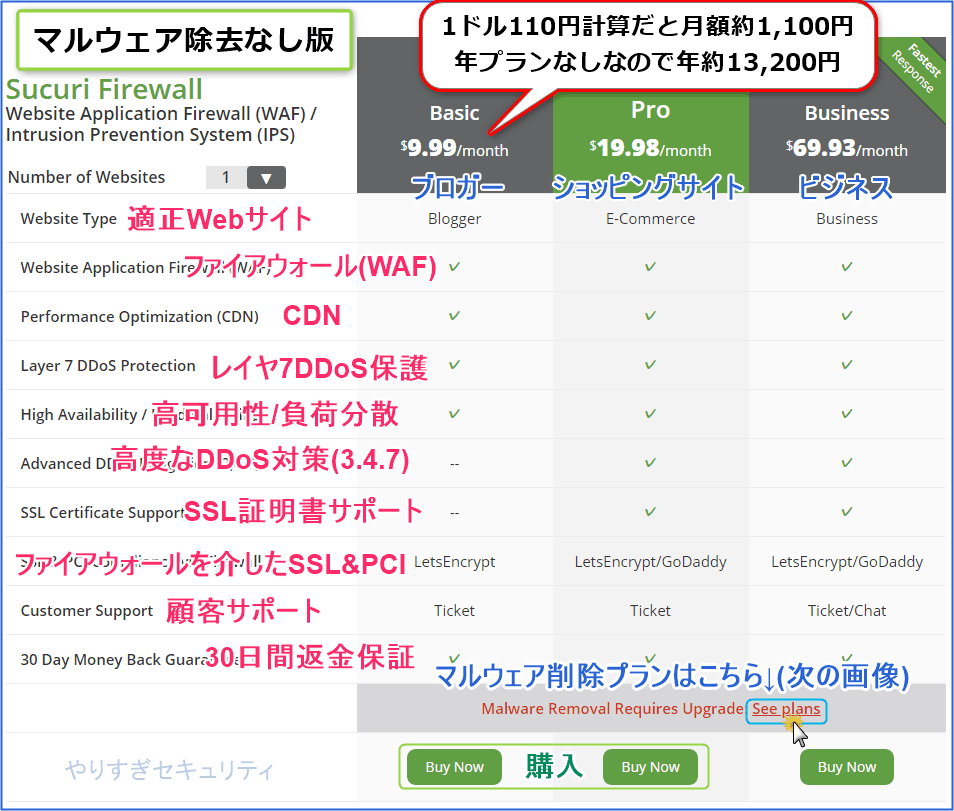This screenshot has width=954, height=811.
Task: Click the LetsEncrypt cell in the Basic column
Action: [454, 562]
